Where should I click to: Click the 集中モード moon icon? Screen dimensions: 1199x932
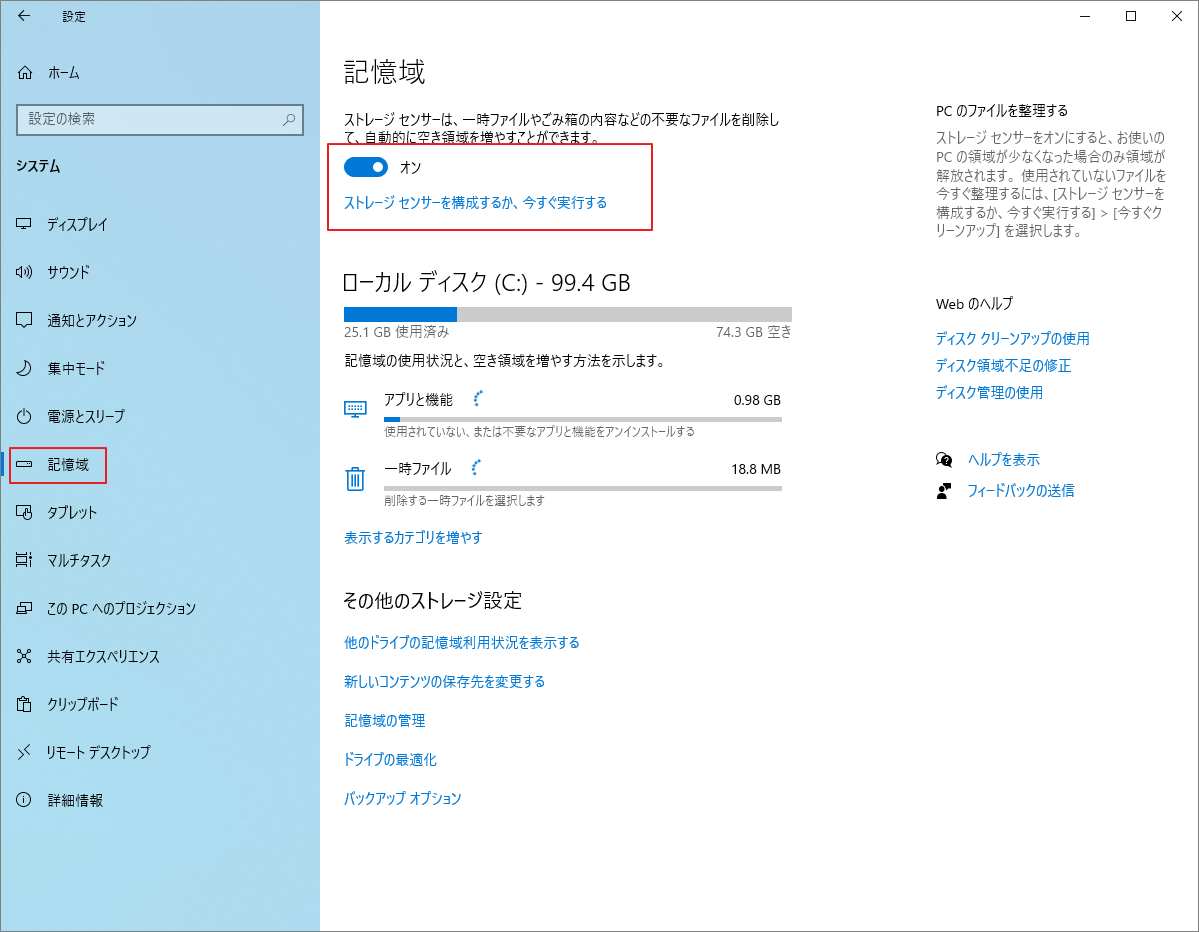click(x=24, y=368)
